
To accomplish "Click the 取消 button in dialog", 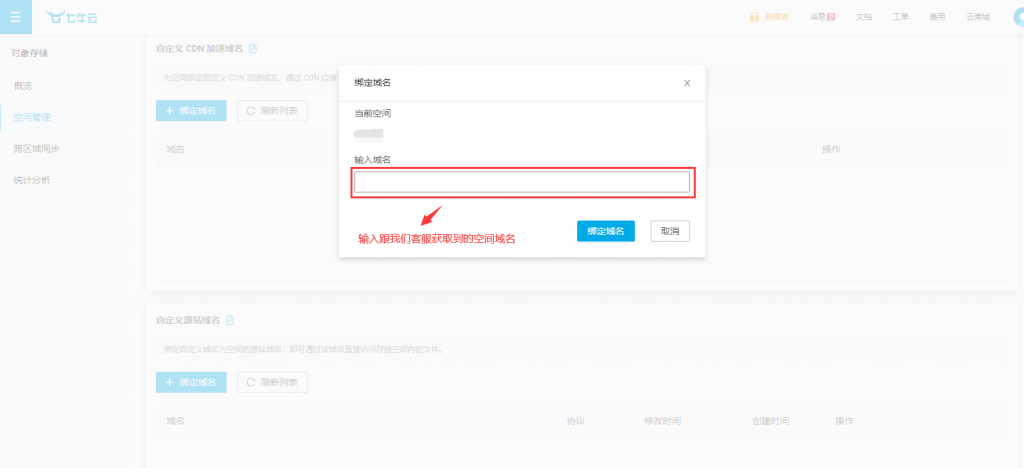I will (669, 231).
